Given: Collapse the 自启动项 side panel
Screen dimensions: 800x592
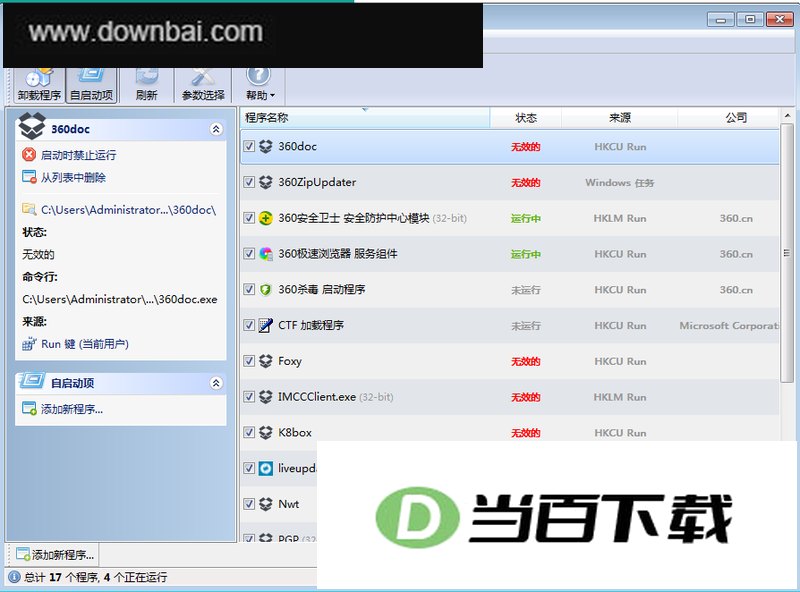Looking at the screenshot, I should click(x=216, y=383).
